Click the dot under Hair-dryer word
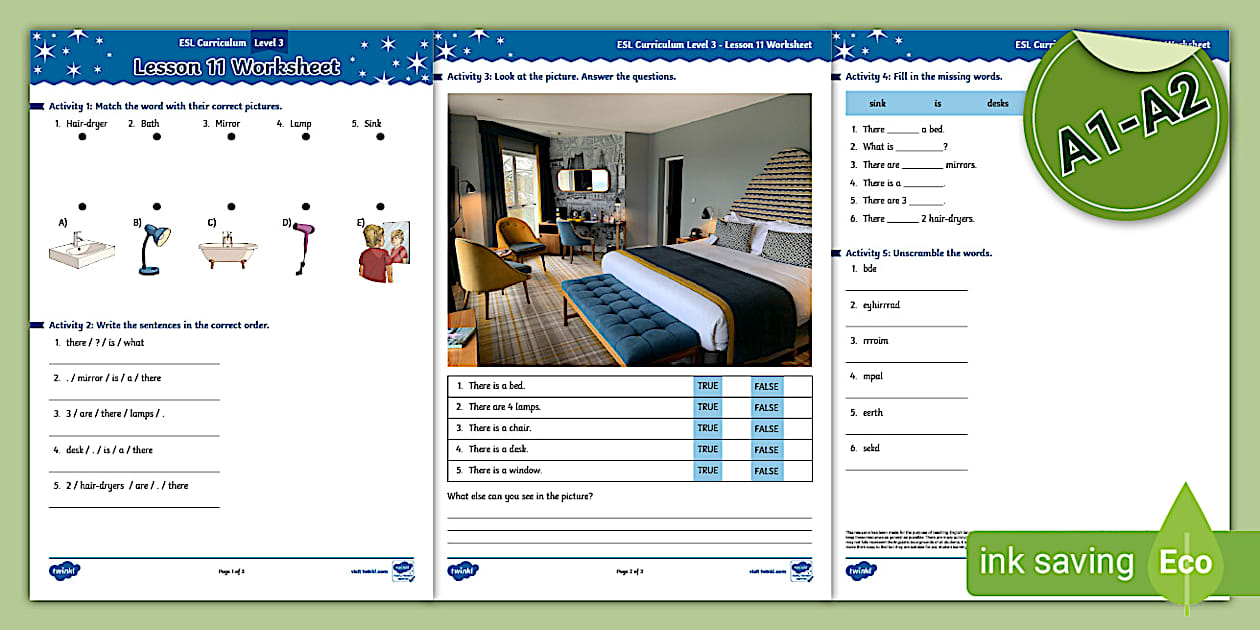Screen dimensions: 1260x630 click(x=82, y=138)
